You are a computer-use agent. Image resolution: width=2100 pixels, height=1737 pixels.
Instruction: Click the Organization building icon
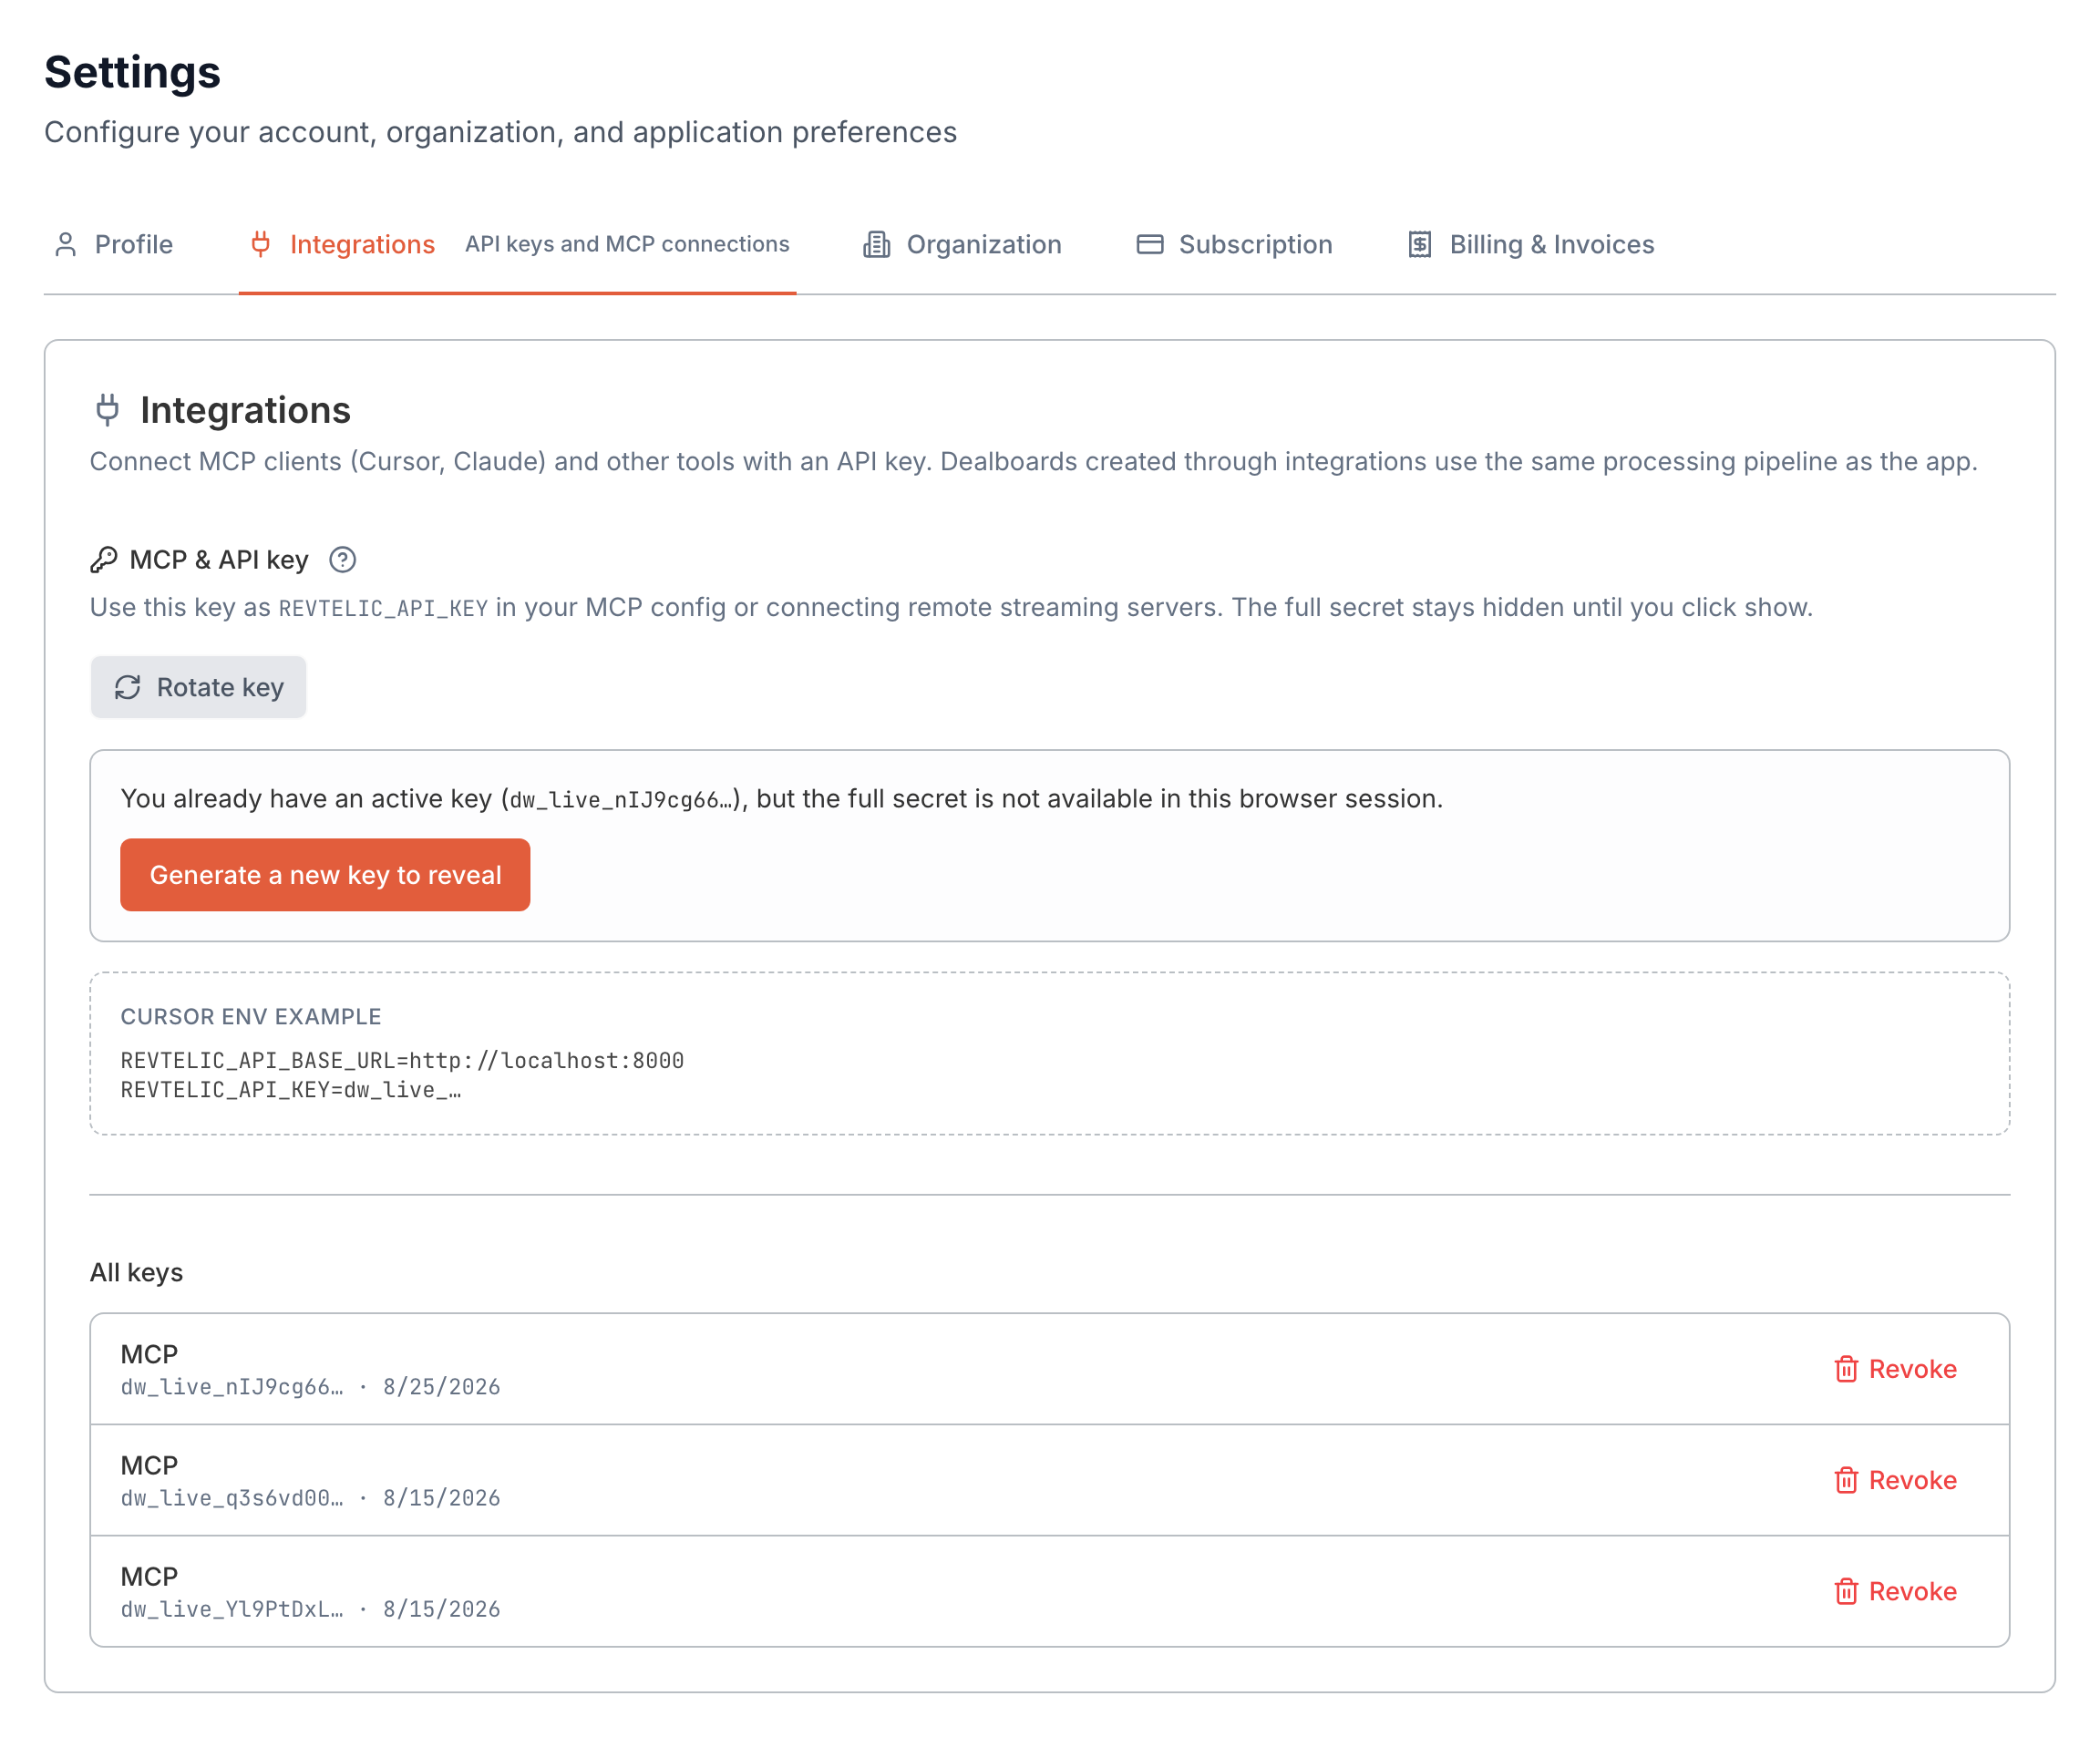(x=876, y=244)
